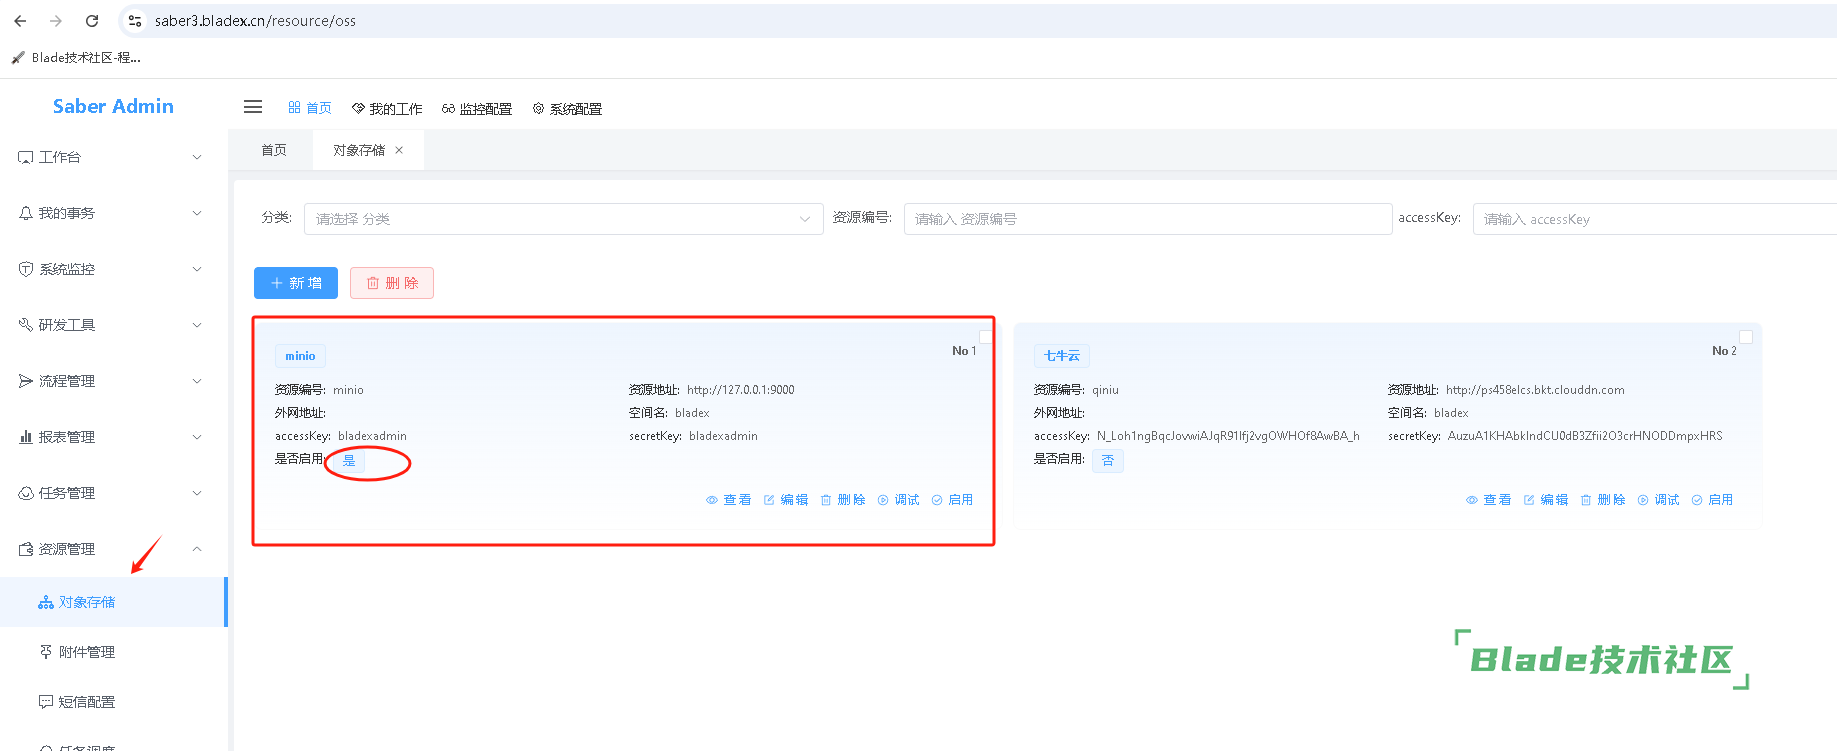Viewport: 1837px width, 751px height.
Task: Edit minio record with 编辑
Action: (x=786, y=500)
